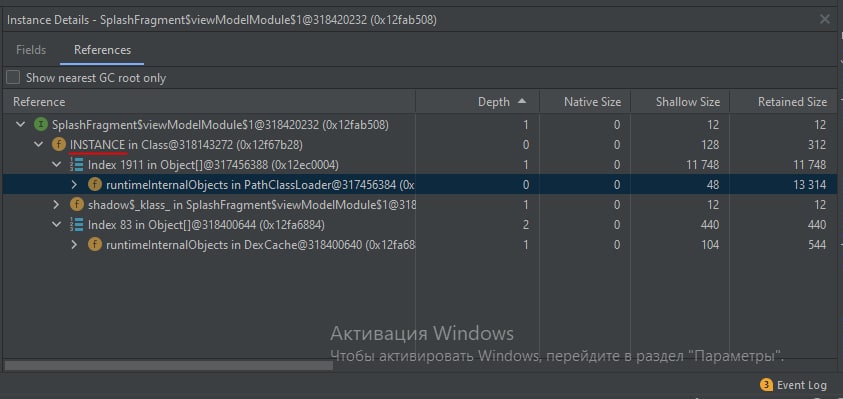
Task: Click the Event Log notification badge icon
Action: [x=766, y=385]
